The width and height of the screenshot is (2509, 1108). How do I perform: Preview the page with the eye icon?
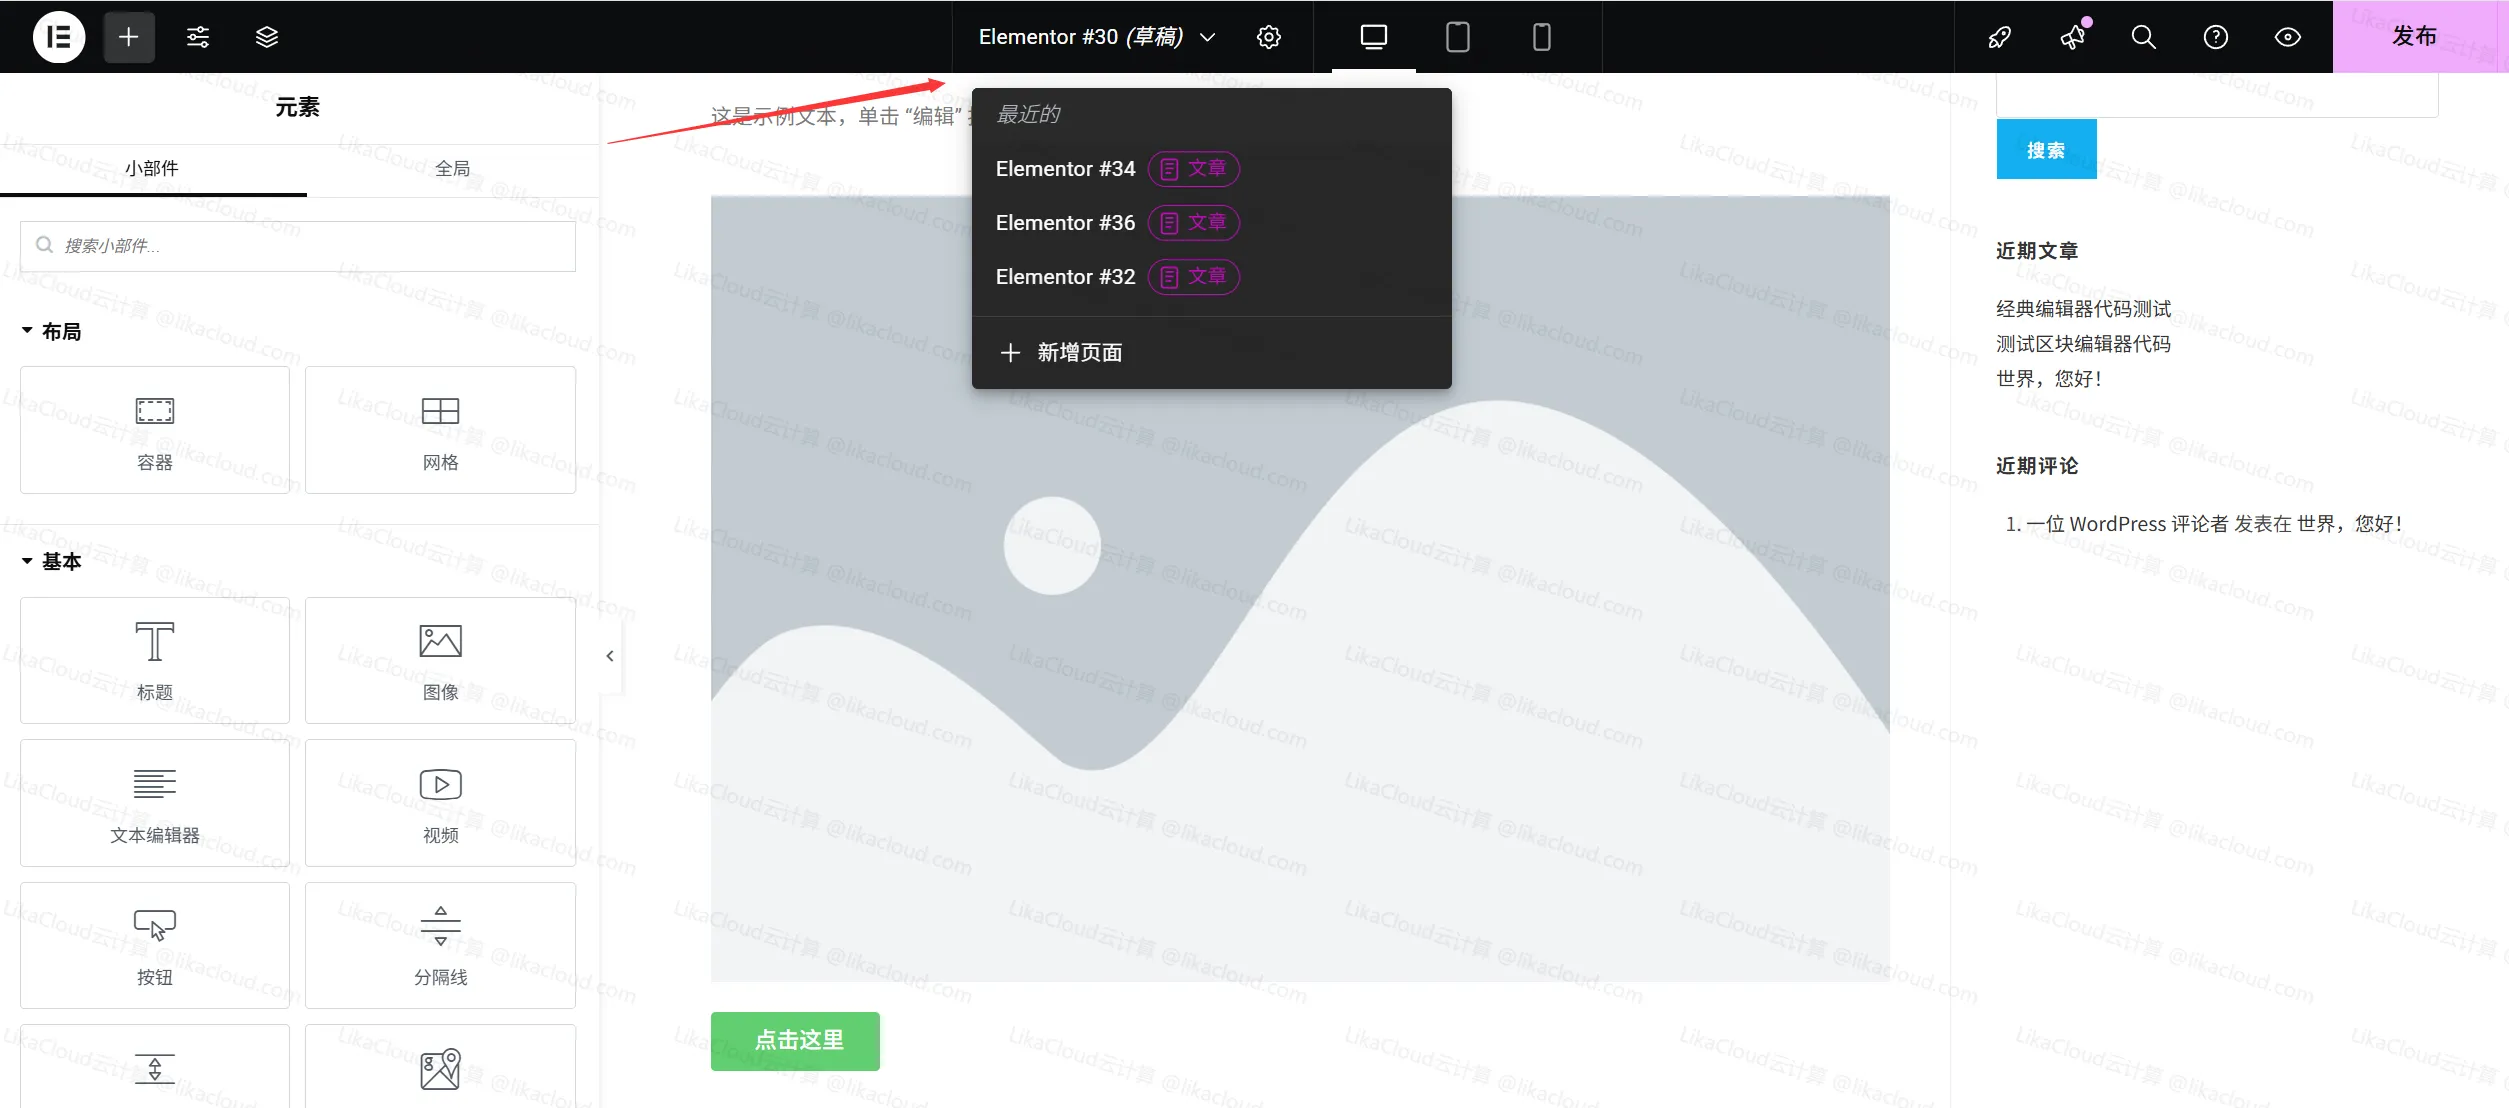point(2287,36)
